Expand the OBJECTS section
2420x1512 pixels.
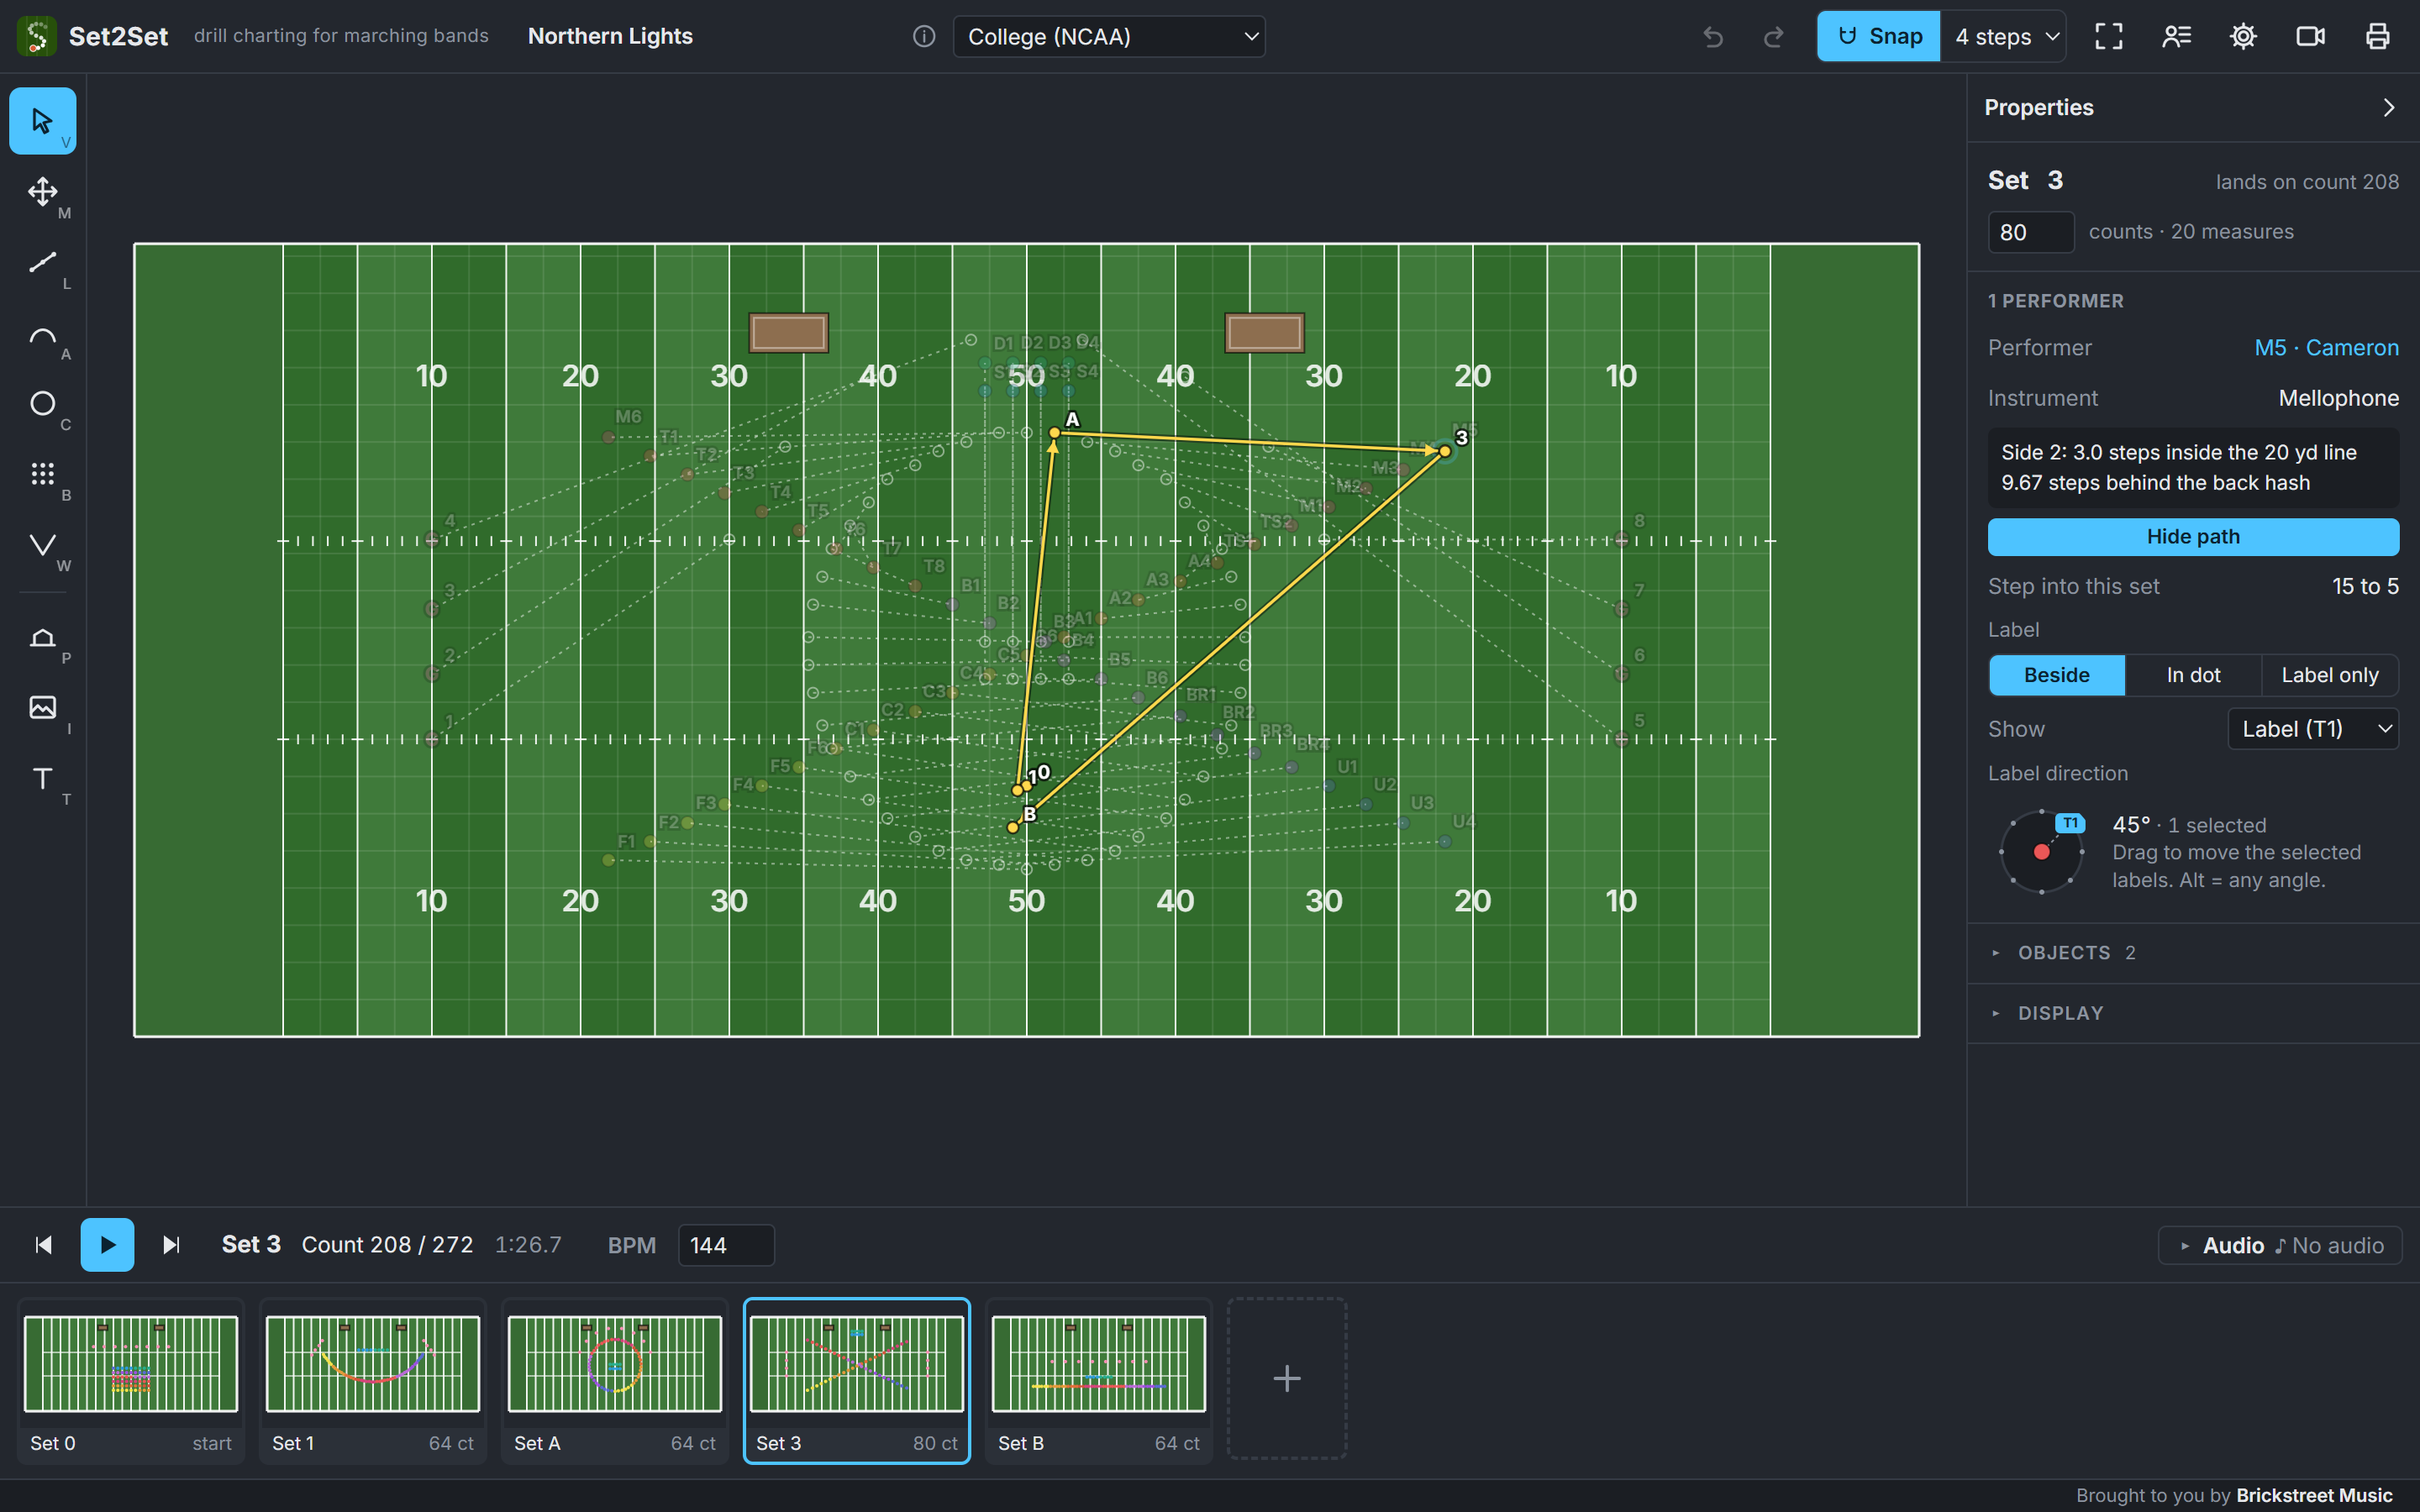pyautogui.click(x=2193, y=953)
